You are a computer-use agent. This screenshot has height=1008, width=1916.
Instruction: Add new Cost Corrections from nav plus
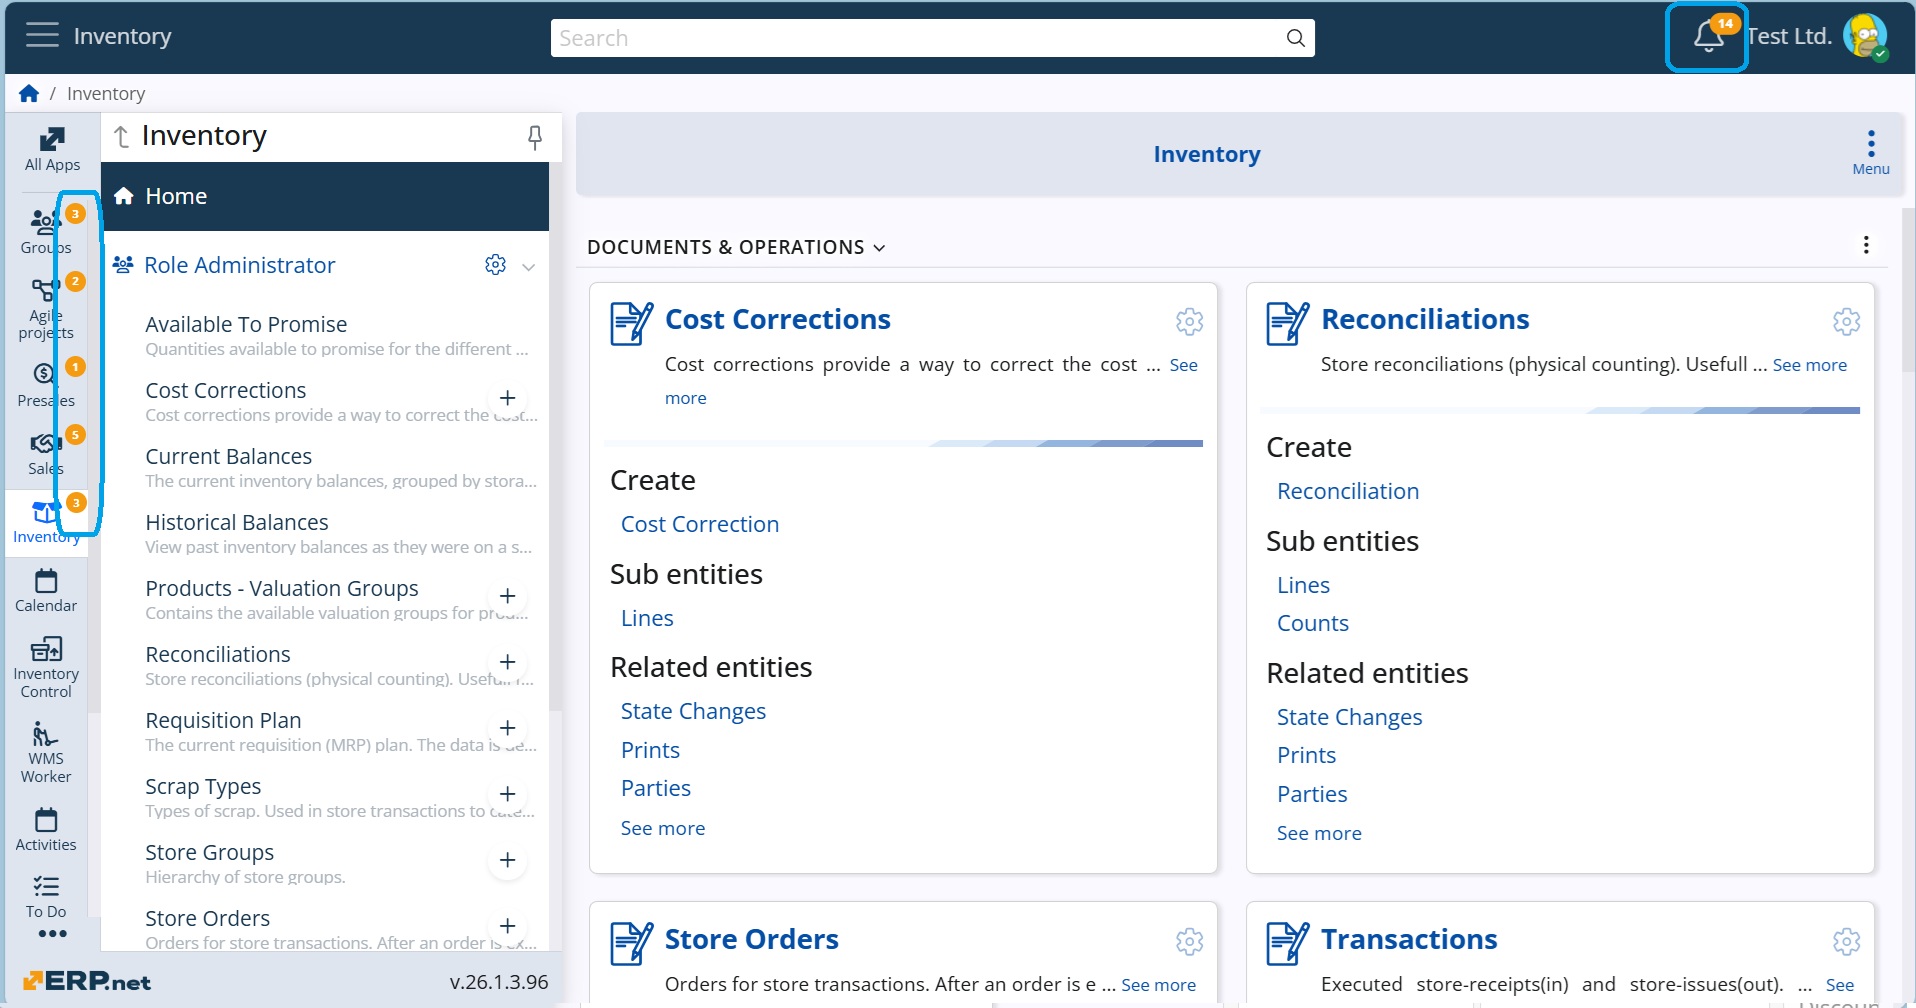point(508,398)
